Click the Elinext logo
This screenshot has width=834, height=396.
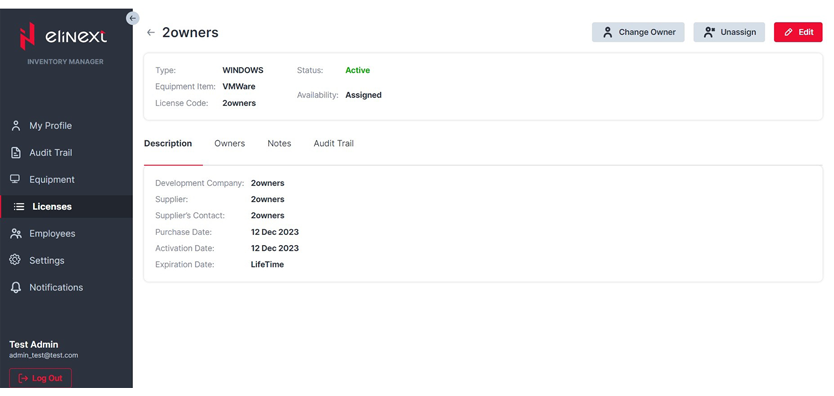coord(63,36)
